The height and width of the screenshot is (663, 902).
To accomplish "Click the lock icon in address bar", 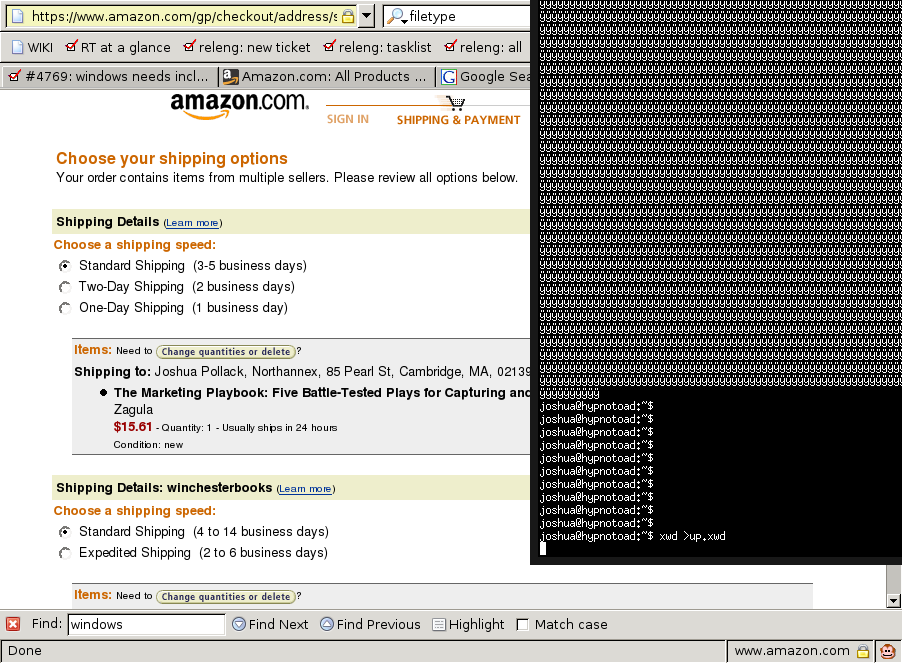I will click(x=347, y=16).
